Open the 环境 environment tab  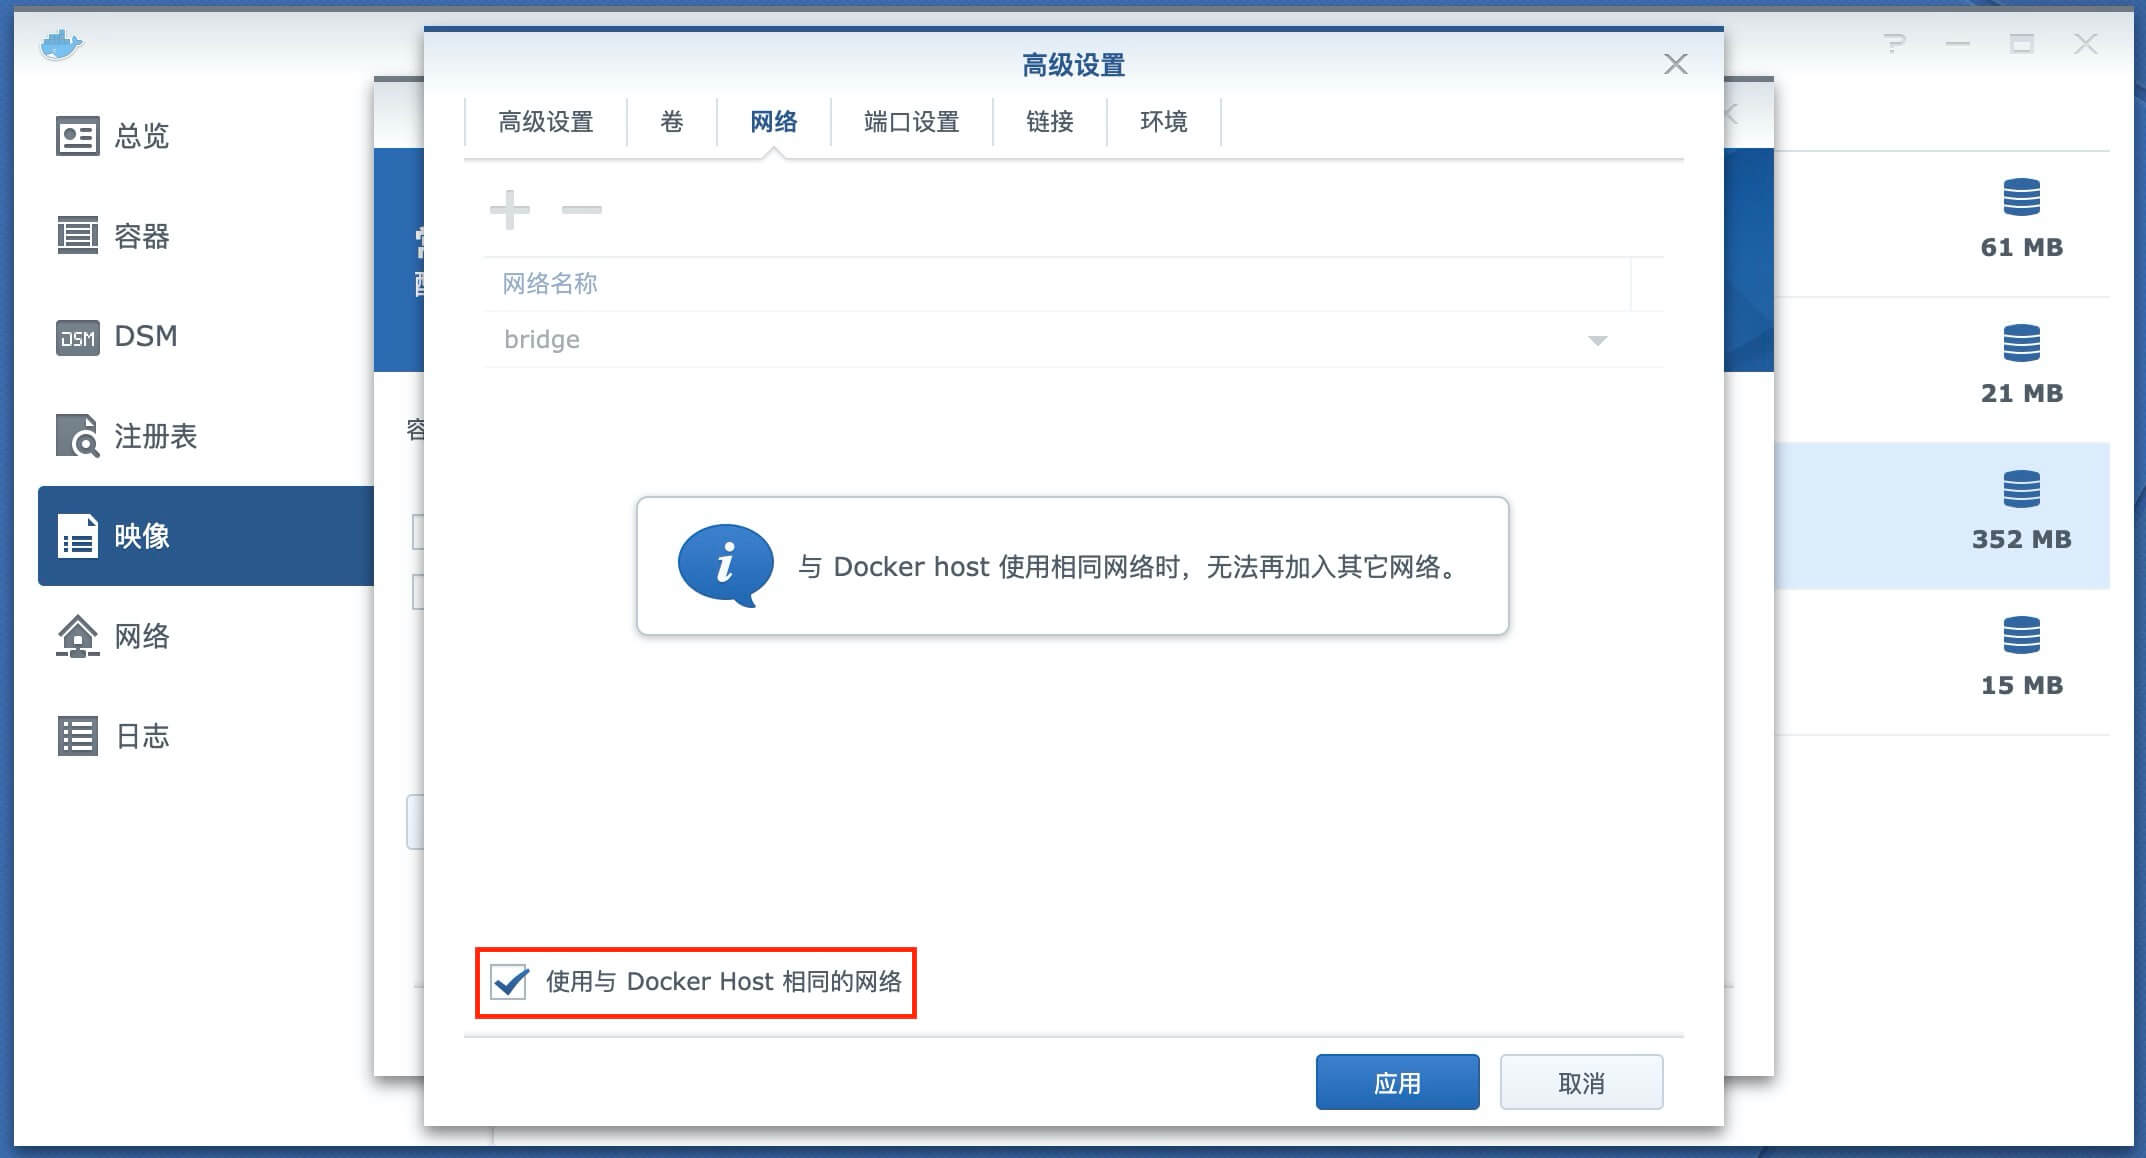[x=1163, y=122]
